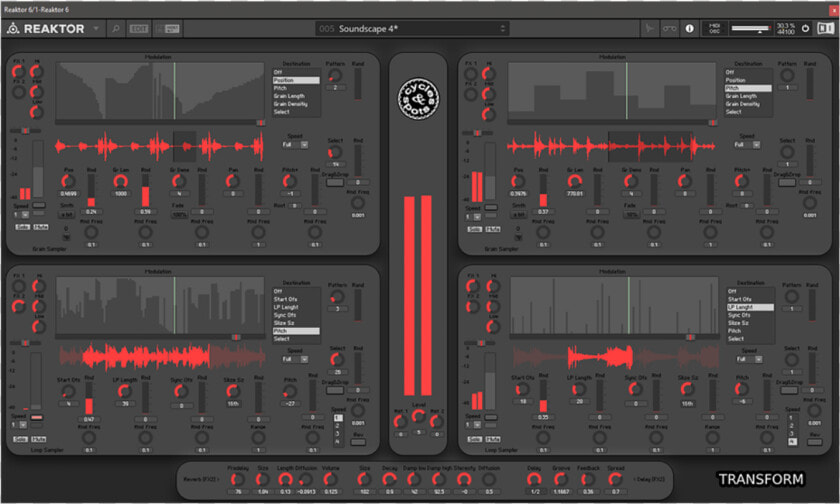Viewport: 840px width, 504px height.
Task: Click Ret. 2 knob in center strip
Action: (437, 422)
